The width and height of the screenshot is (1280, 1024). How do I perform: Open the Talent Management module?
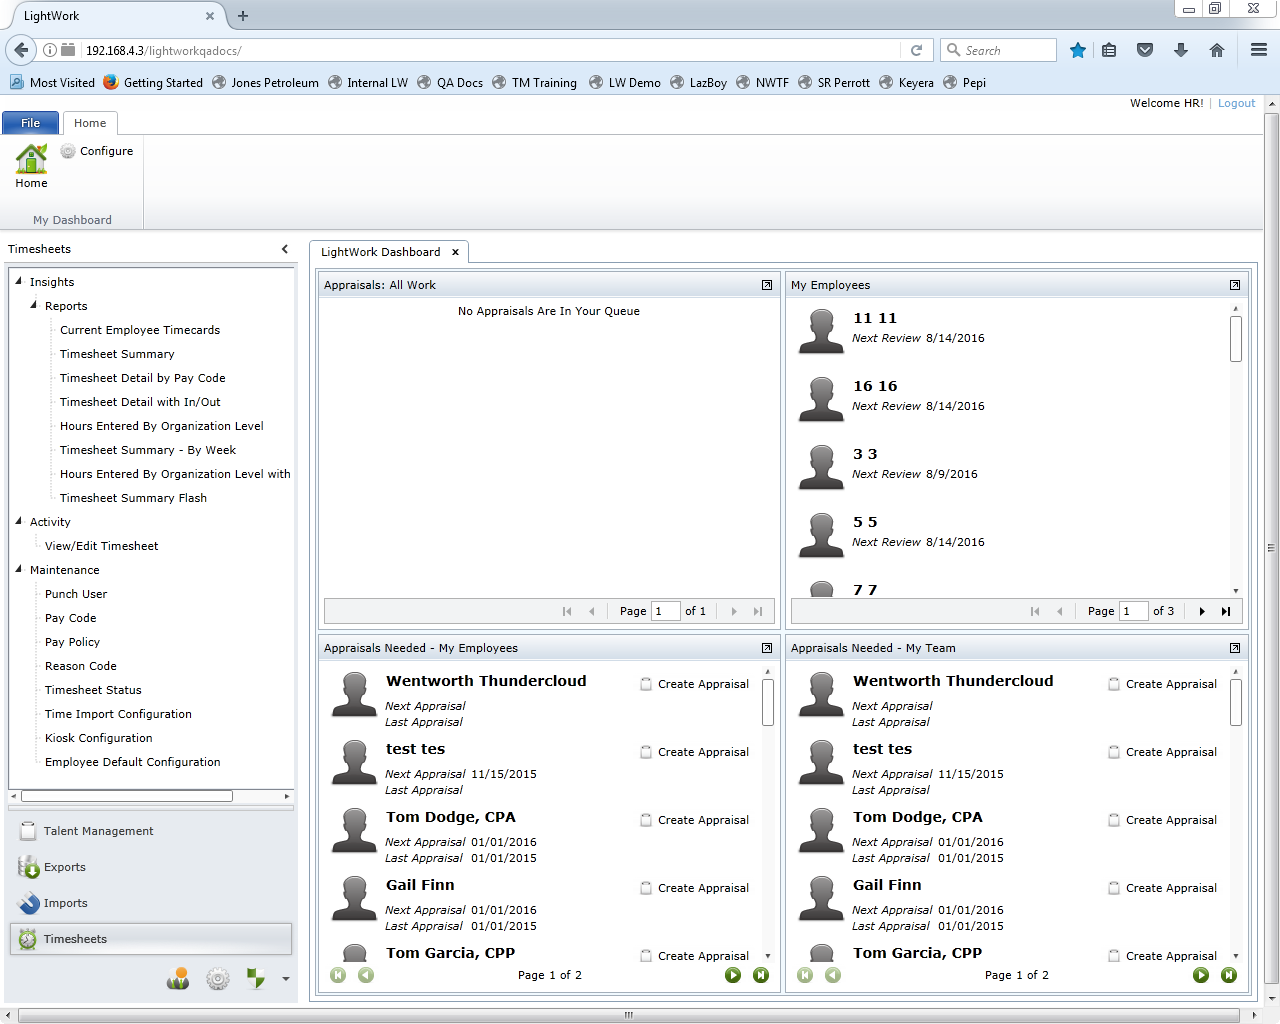pos(98,831)
